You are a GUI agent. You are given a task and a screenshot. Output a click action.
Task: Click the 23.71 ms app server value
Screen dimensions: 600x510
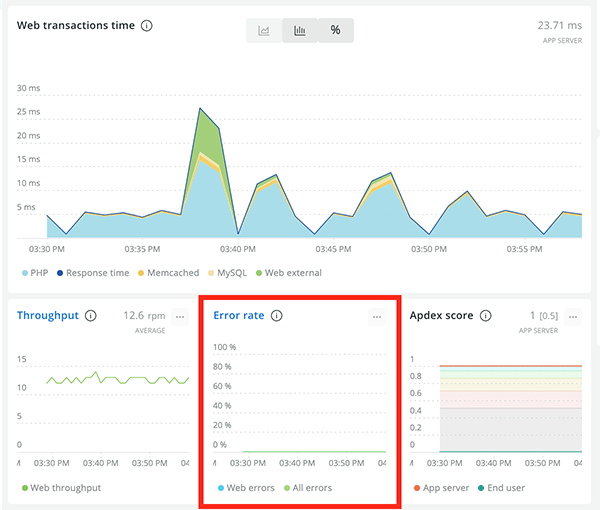559,26
